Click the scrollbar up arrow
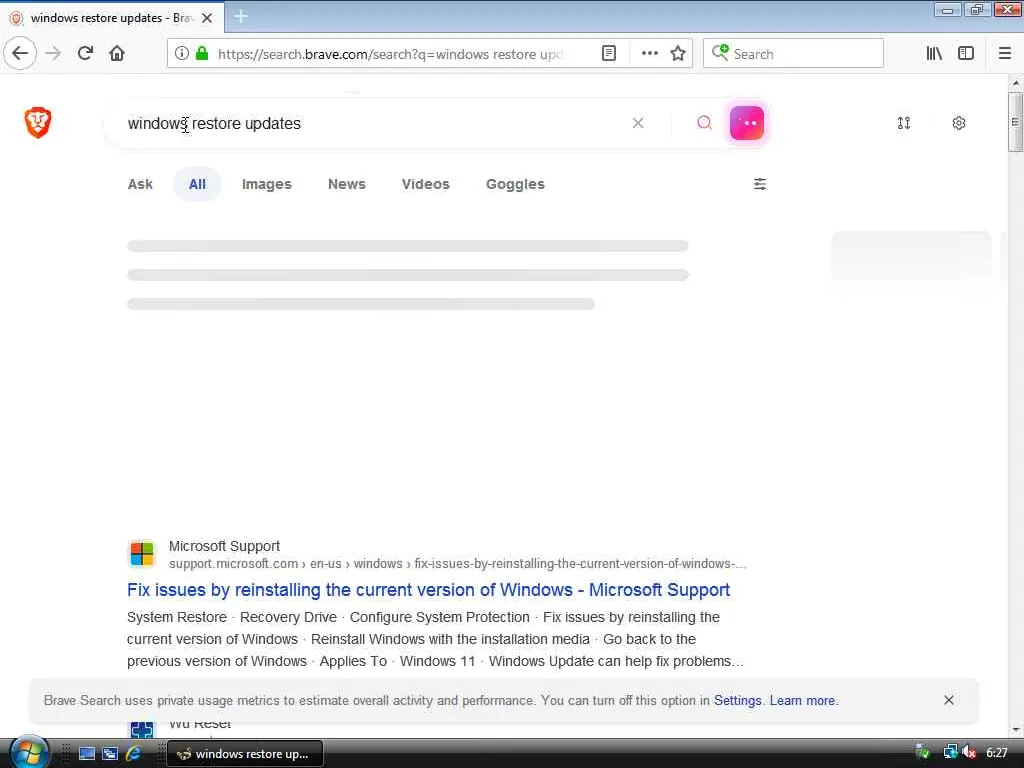Image resolution: width=1024 pixels, height=768 pixels. coord(1015,83)
